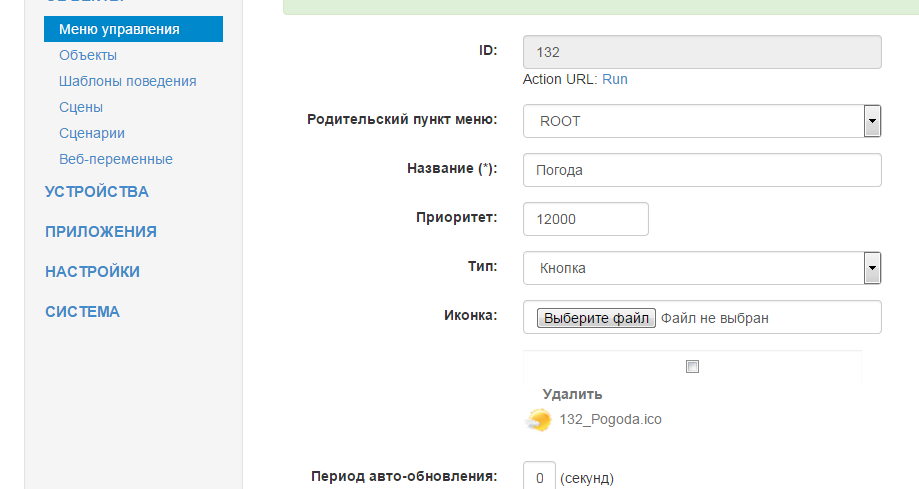
Task: Tick the Удалить checkbox for the icon
Action: 691,367
